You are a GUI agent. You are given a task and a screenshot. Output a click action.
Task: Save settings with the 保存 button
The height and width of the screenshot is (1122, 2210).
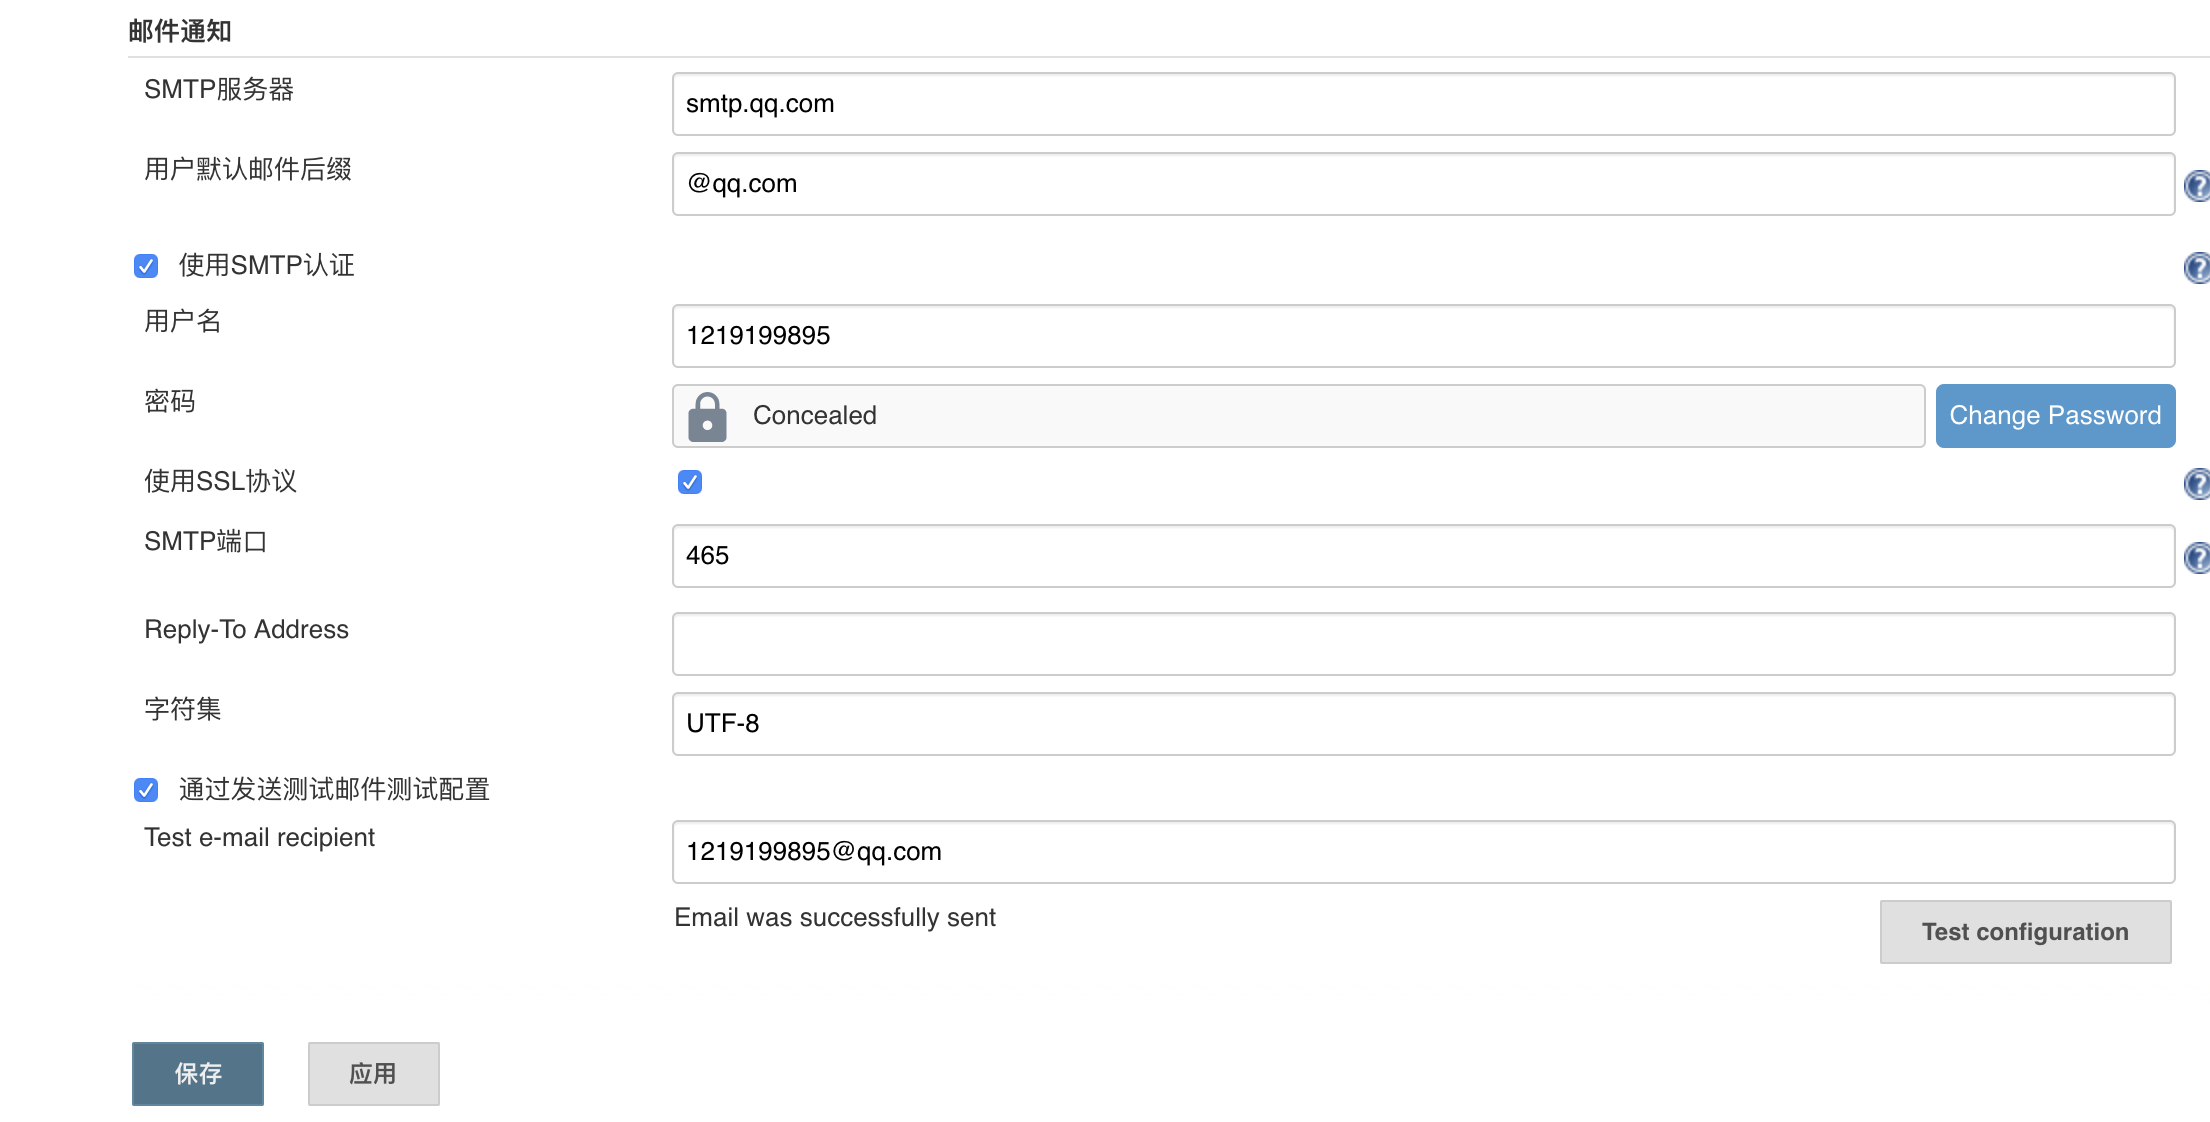[x=198, y=1073]
